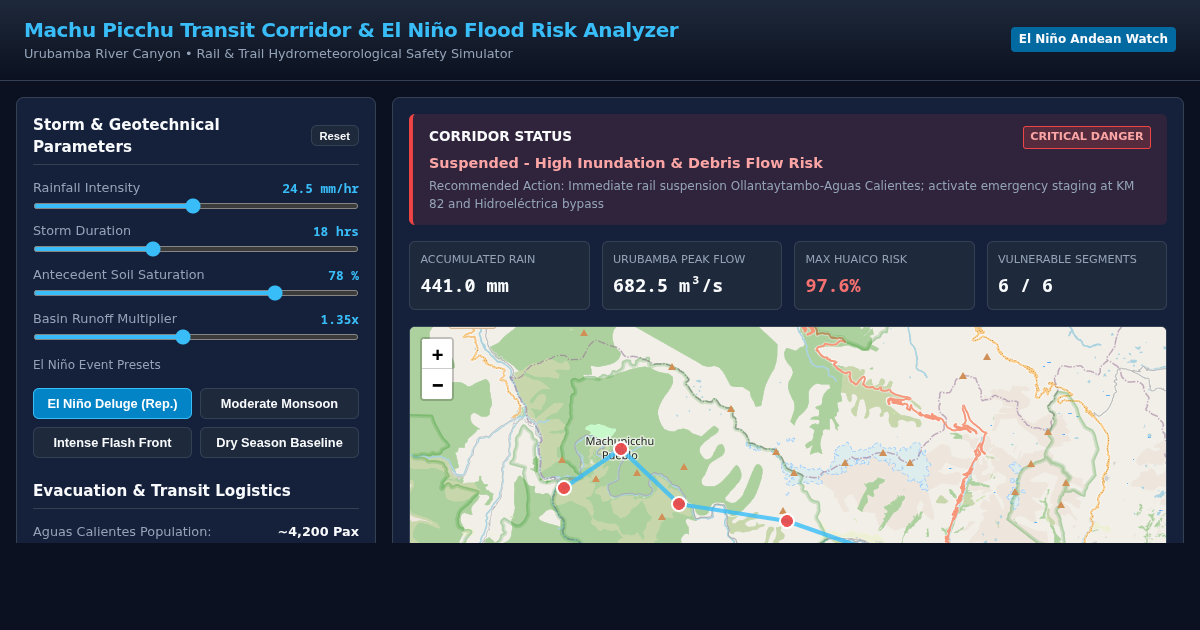Click the El Niño Event Presets label

97,365
